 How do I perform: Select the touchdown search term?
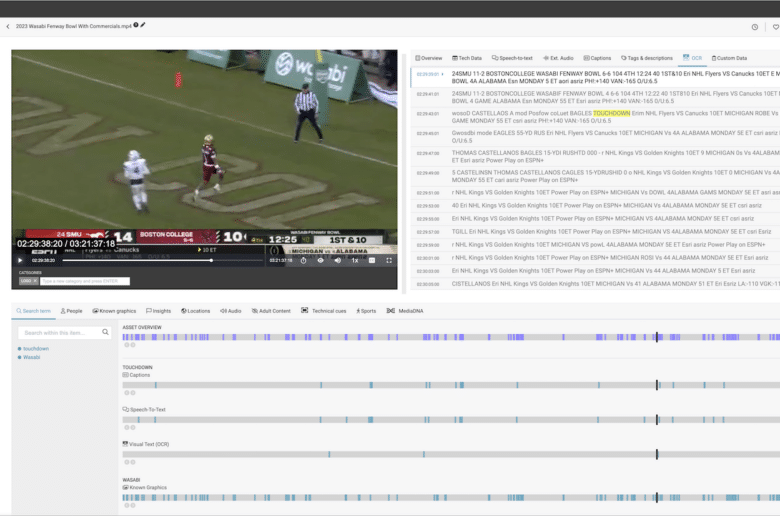(x=36, y=349)
